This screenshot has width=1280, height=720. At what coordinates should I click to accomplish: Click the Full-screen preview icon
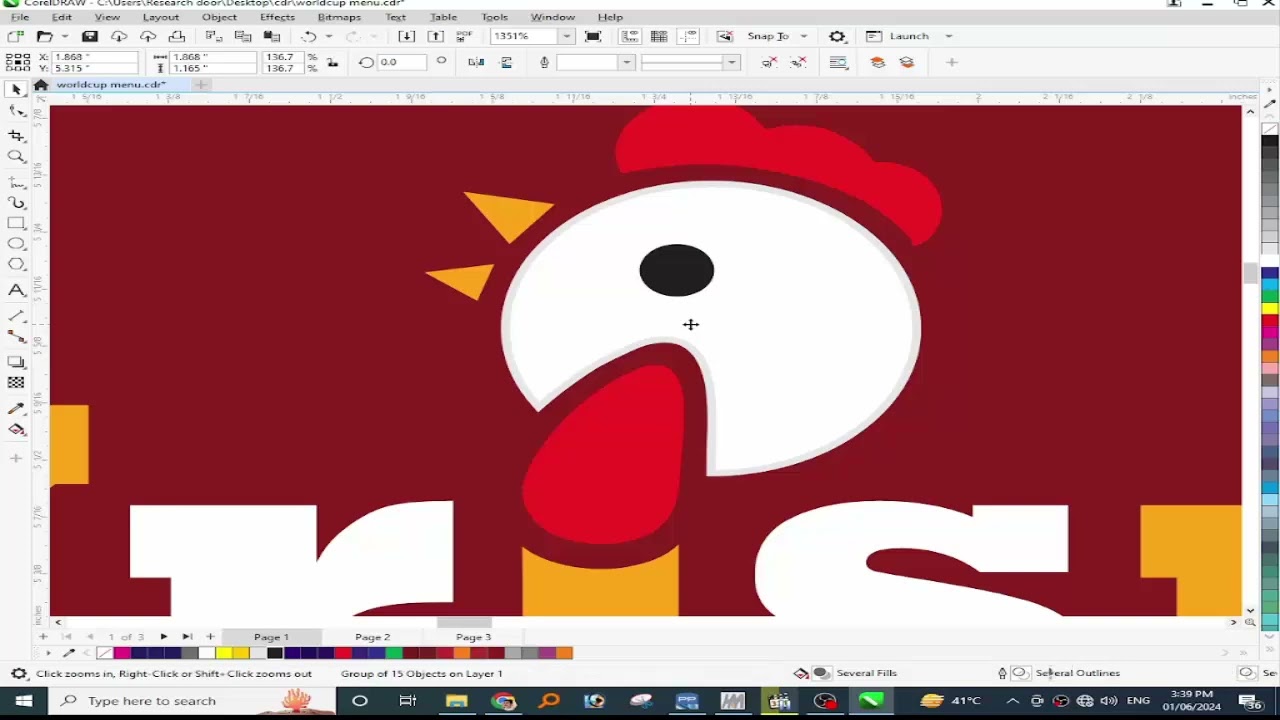click(x=593, y=36)
